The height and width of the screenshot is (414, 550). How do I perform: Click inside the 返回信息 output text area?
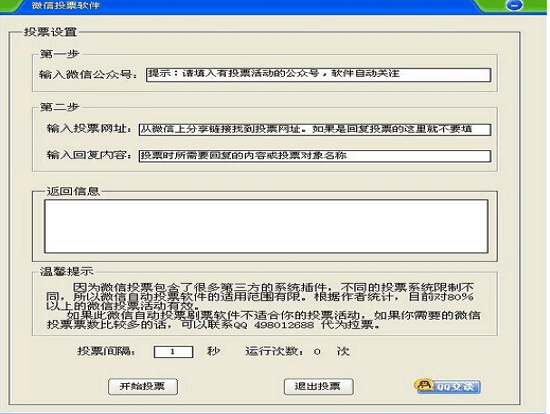point(266,226)
